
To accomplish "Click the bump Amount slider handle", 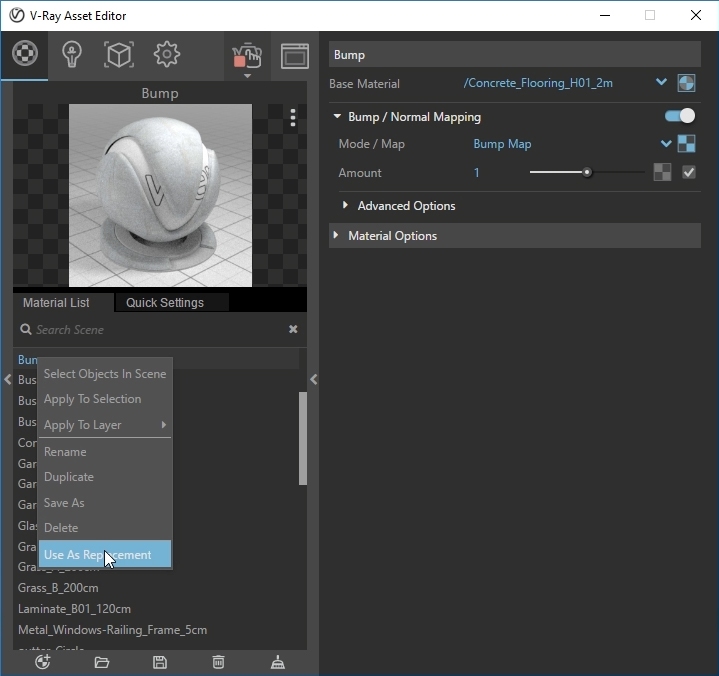I will coord(587,172).
